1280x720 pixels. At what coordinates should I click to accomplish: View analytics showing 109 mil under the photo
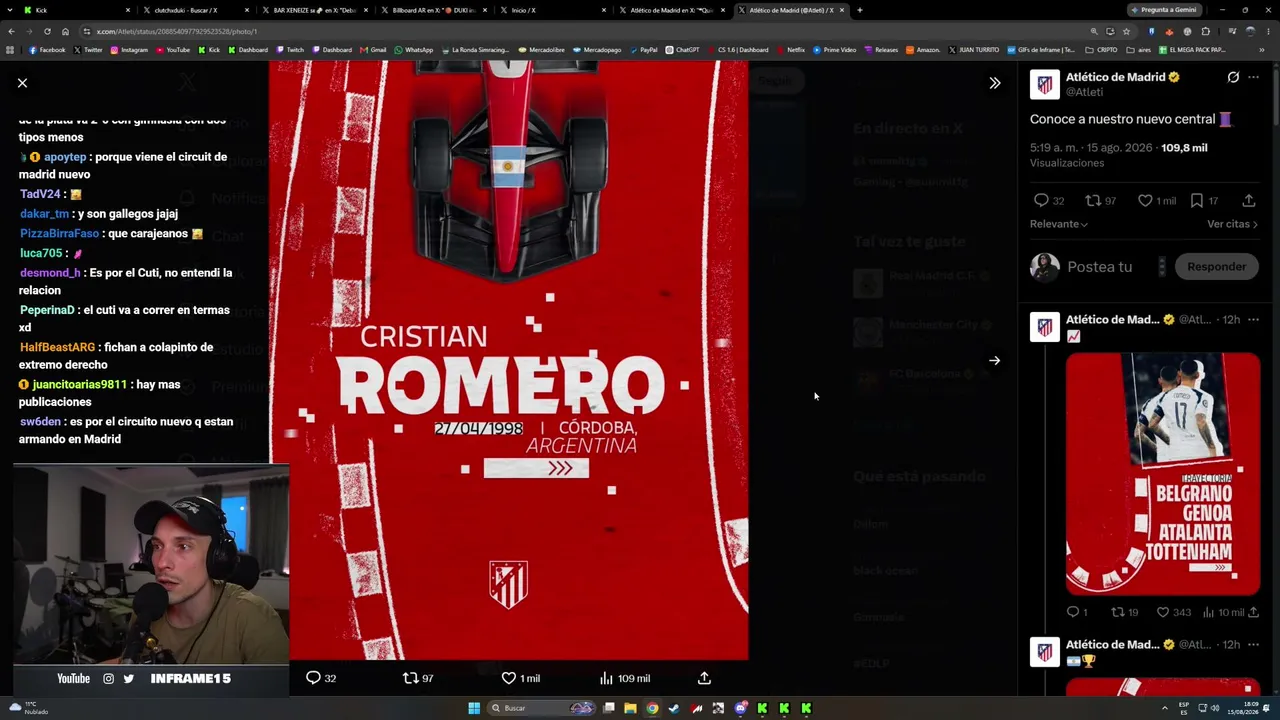point(625,678)
